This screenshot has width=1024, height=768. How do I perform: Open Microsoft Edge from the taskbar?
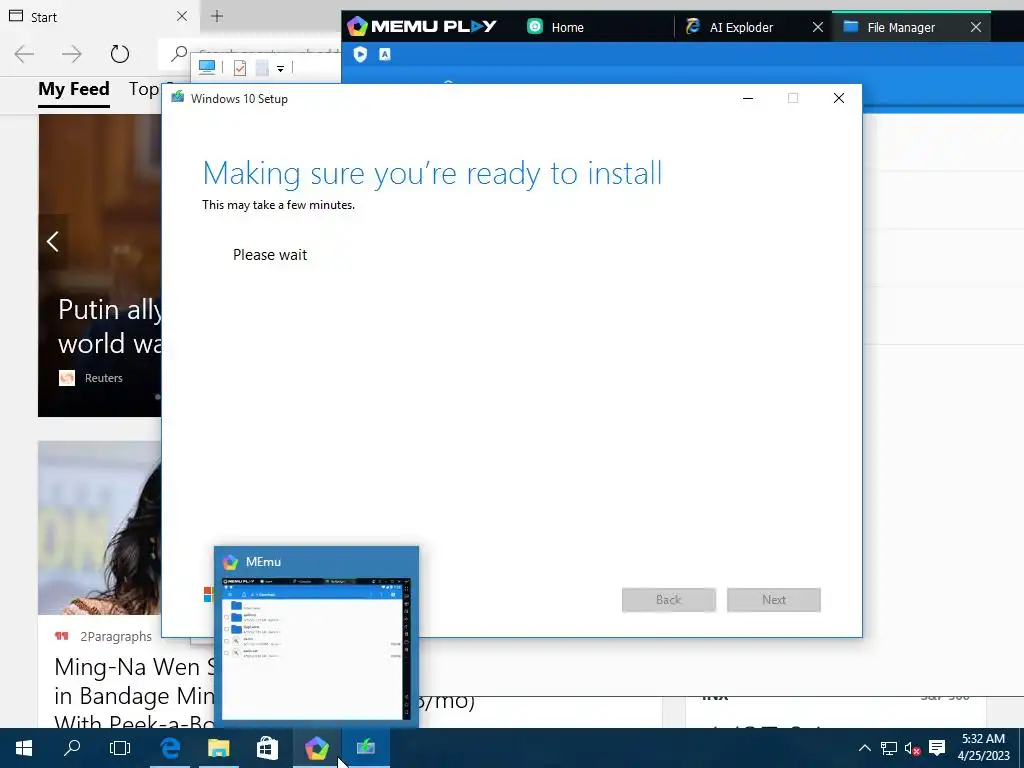tap(170, 748)
